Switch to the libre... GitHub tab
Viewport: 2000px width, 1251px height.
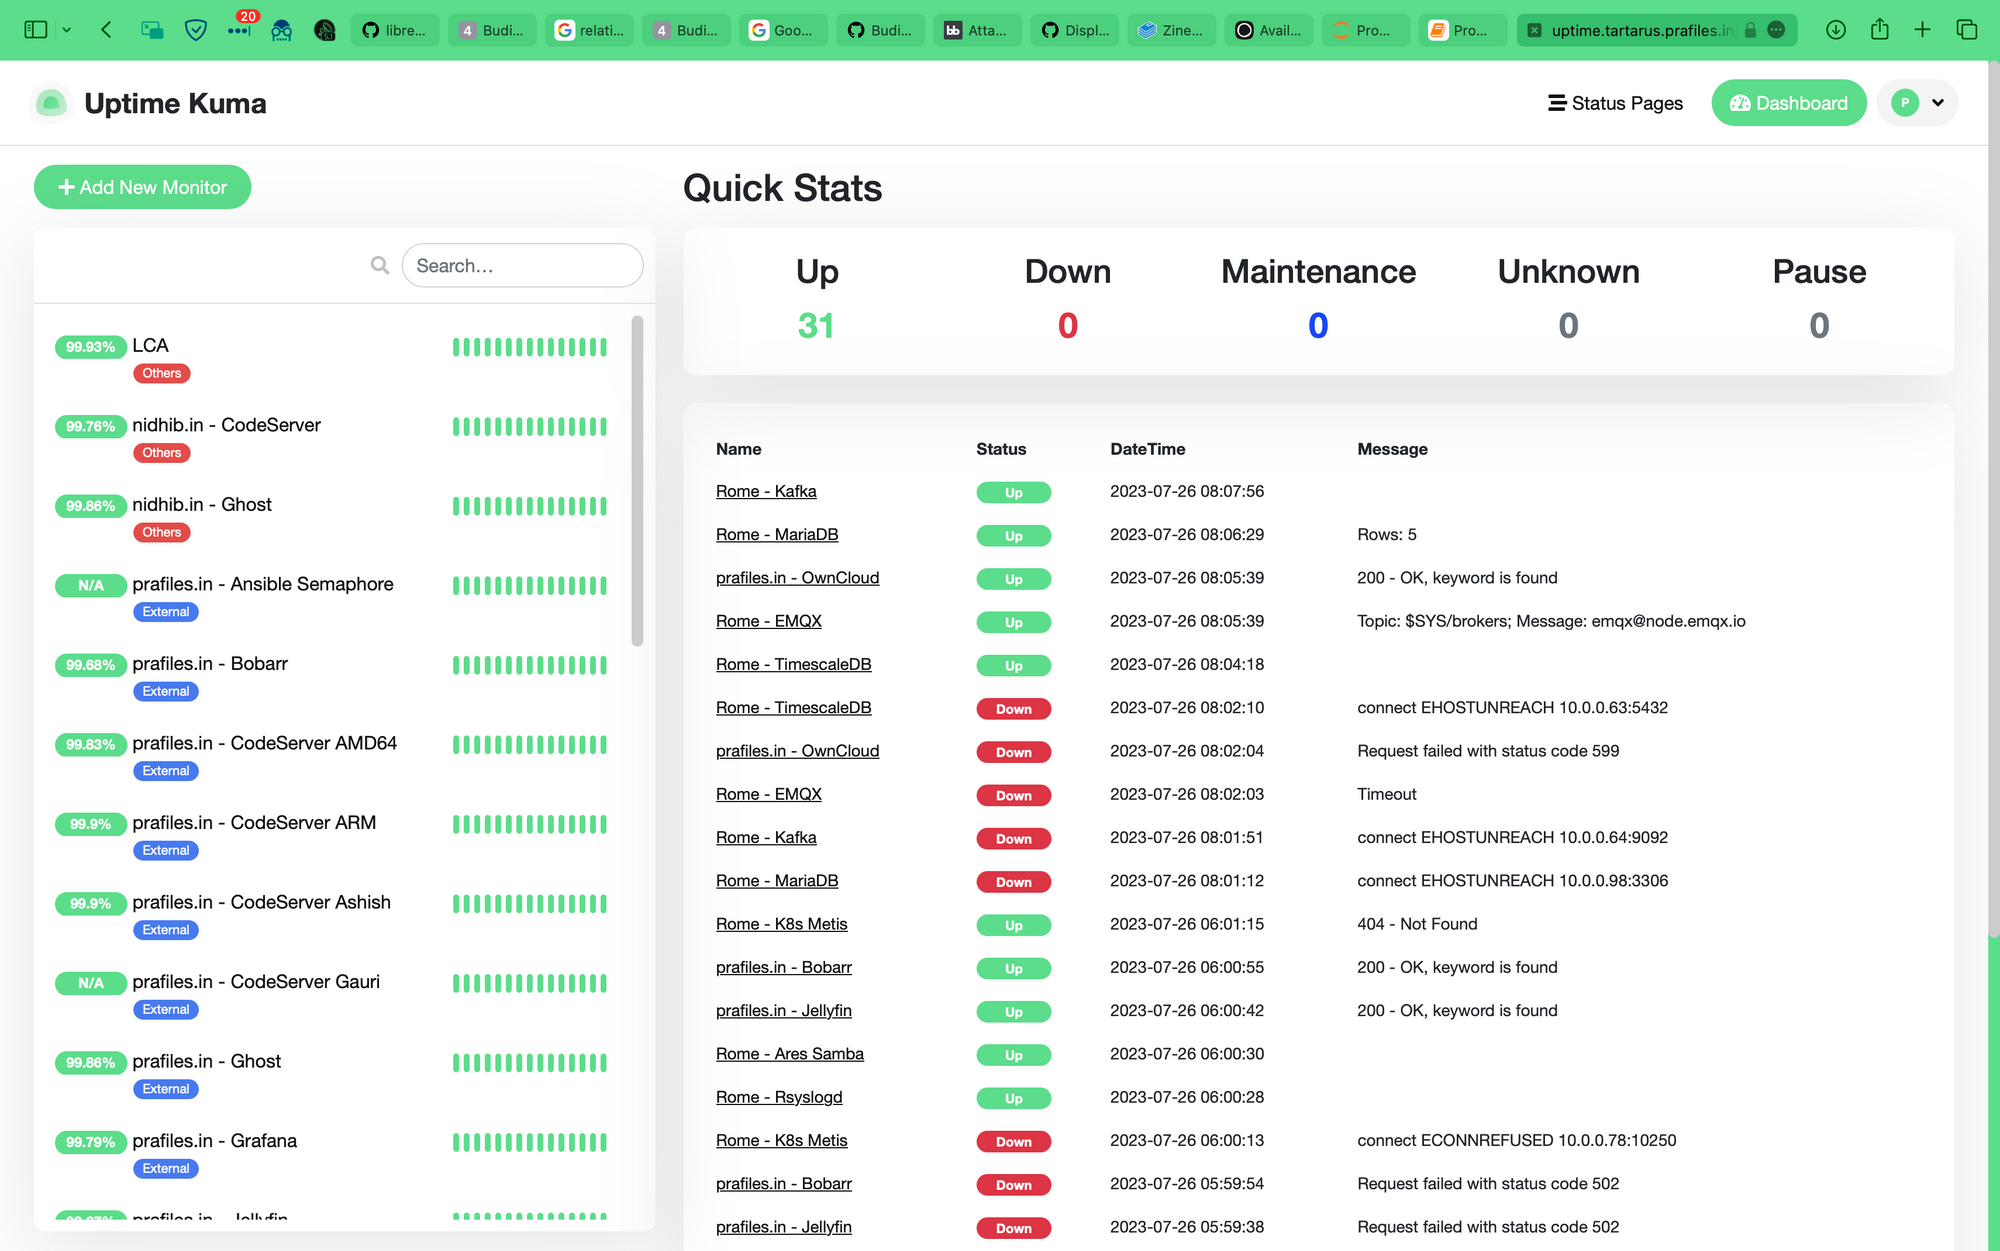pos(395,30)
